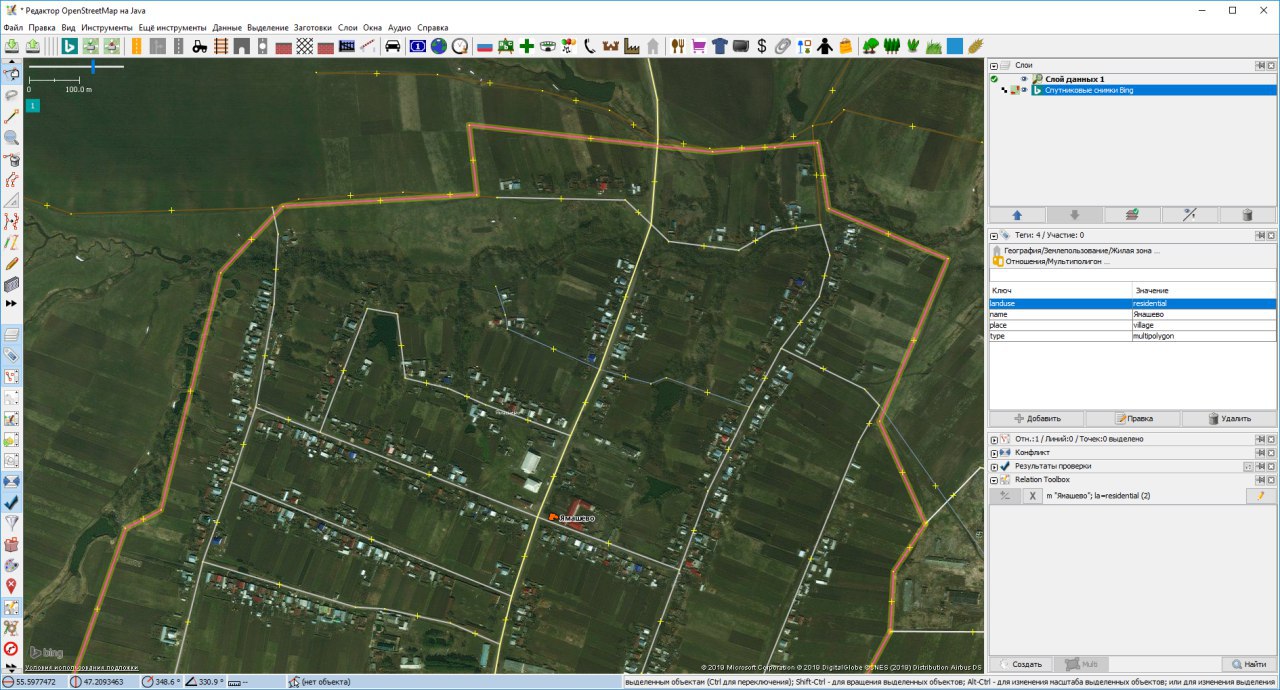Click the Правка tag button
The width and height of the screenshot is (1280, 690).
(1133, 419)
